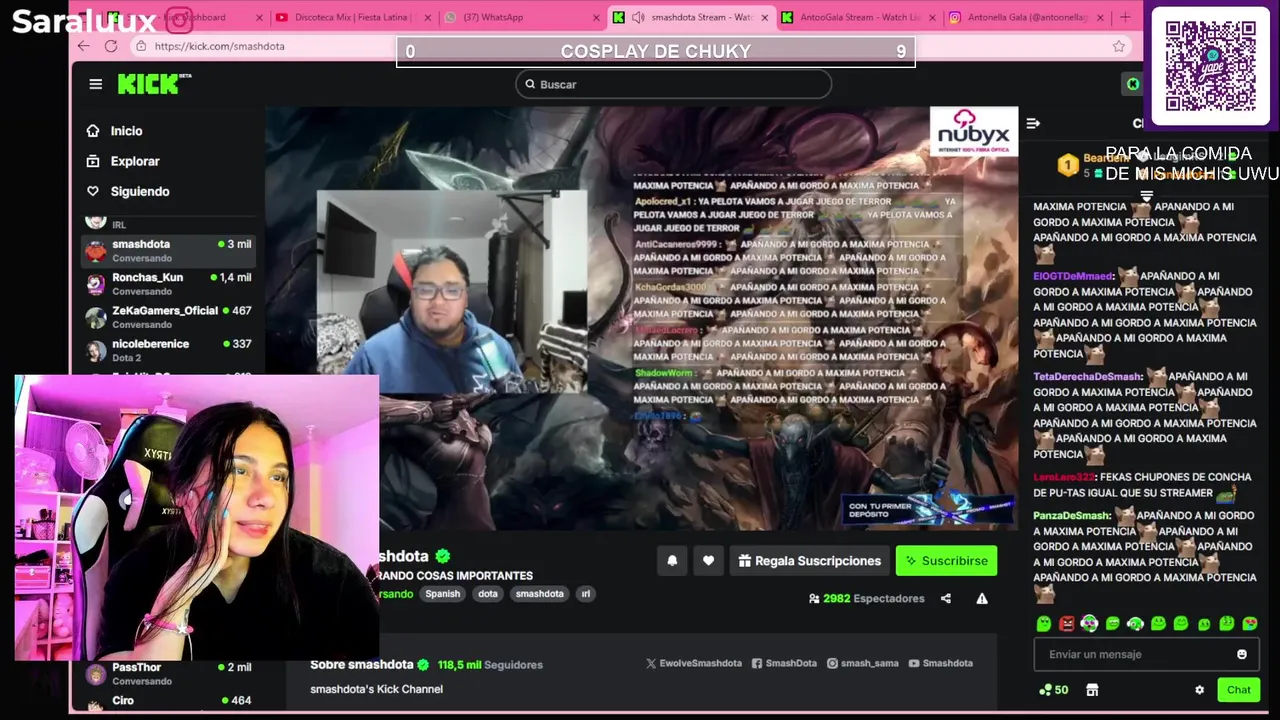This screenshot has width=1280, height=720.
Task: Open Smashdota YouTube link
Action: pos(940,663)
